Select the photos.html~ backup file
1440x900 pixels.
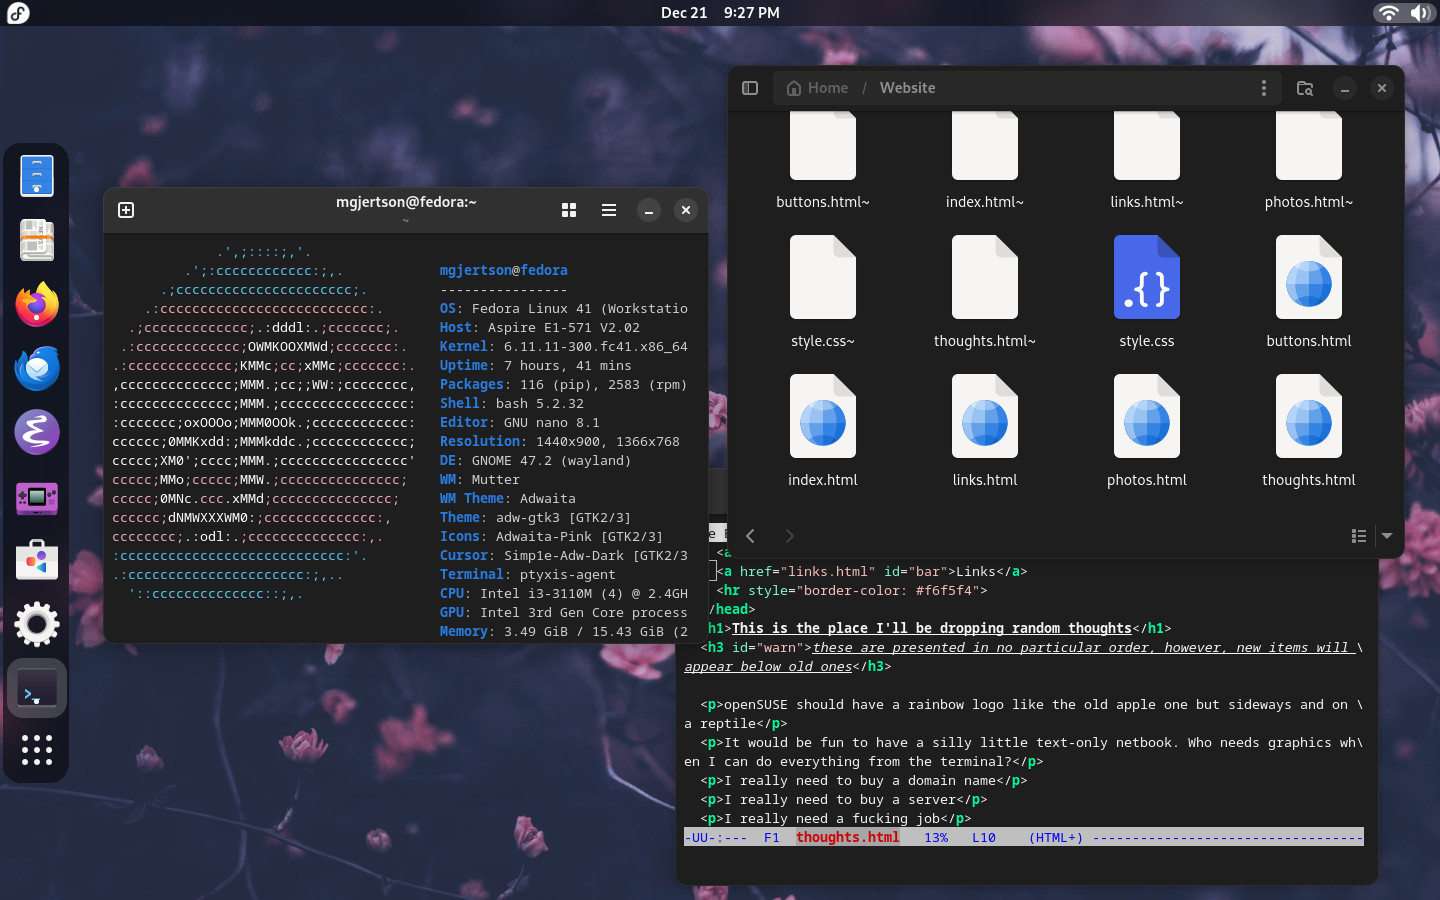[1309, 160]
